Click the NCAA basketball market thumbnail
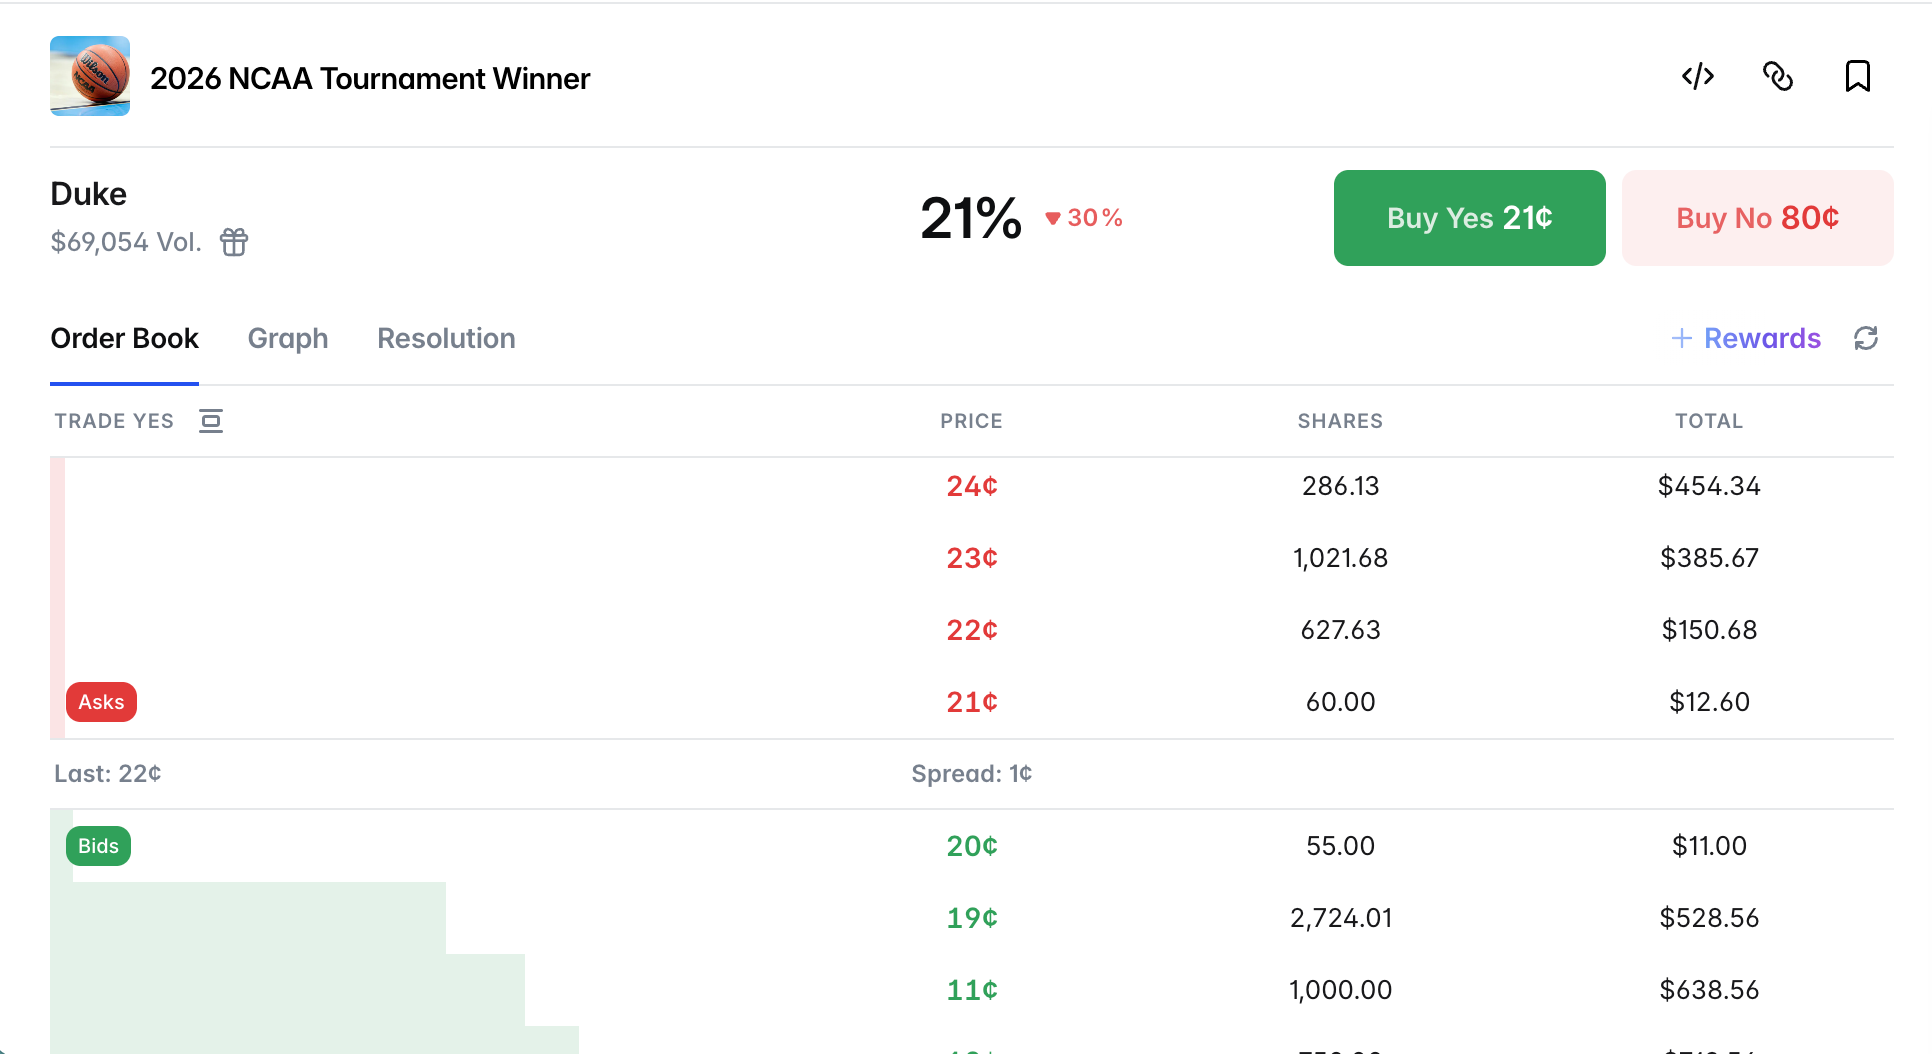This screenshot has width=1932, height=1054. click(x=90, y=76)
